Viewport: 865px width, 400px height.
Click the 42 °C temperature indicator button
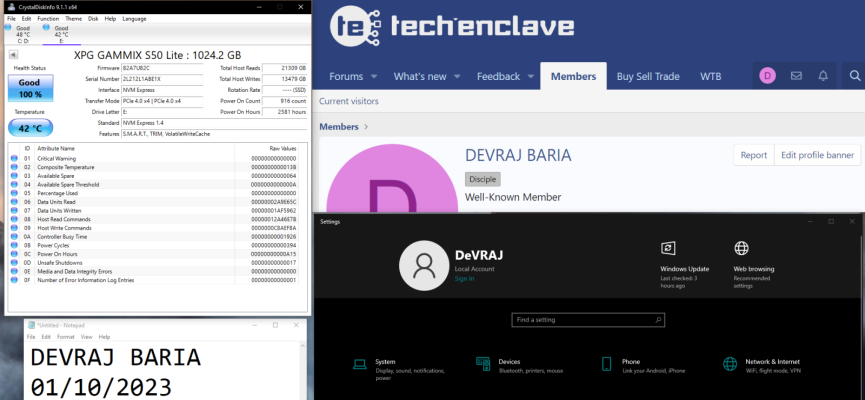[x=30, y=128]
